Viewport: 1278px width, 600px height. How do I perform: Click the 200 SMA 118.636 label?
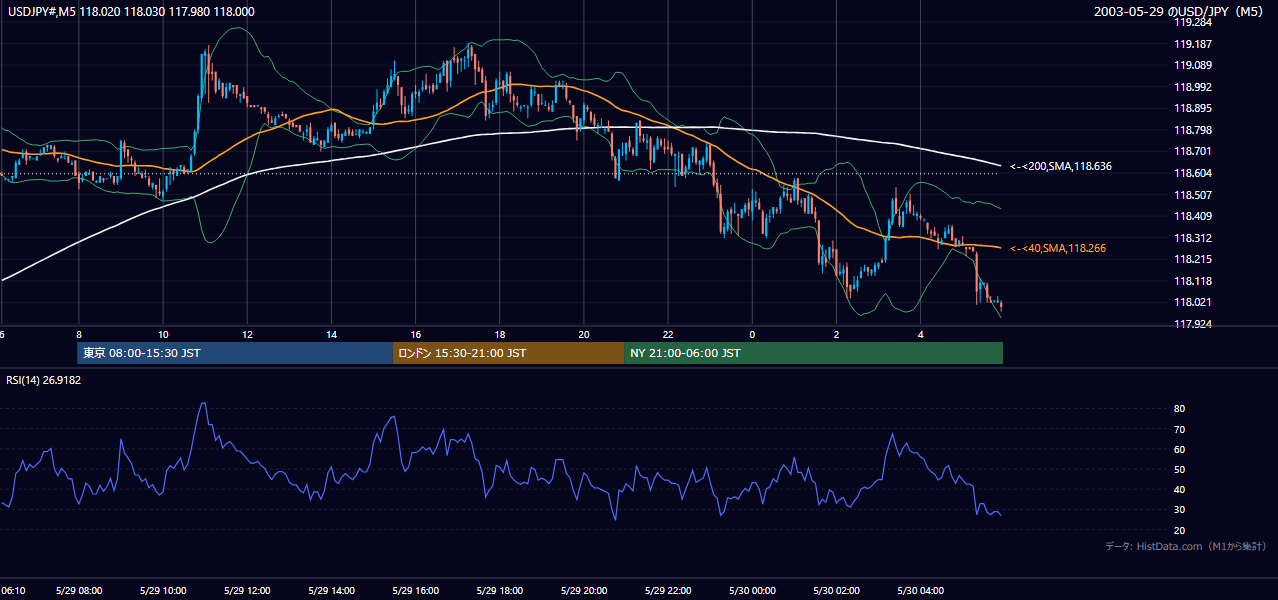(x=1060, y=166)
